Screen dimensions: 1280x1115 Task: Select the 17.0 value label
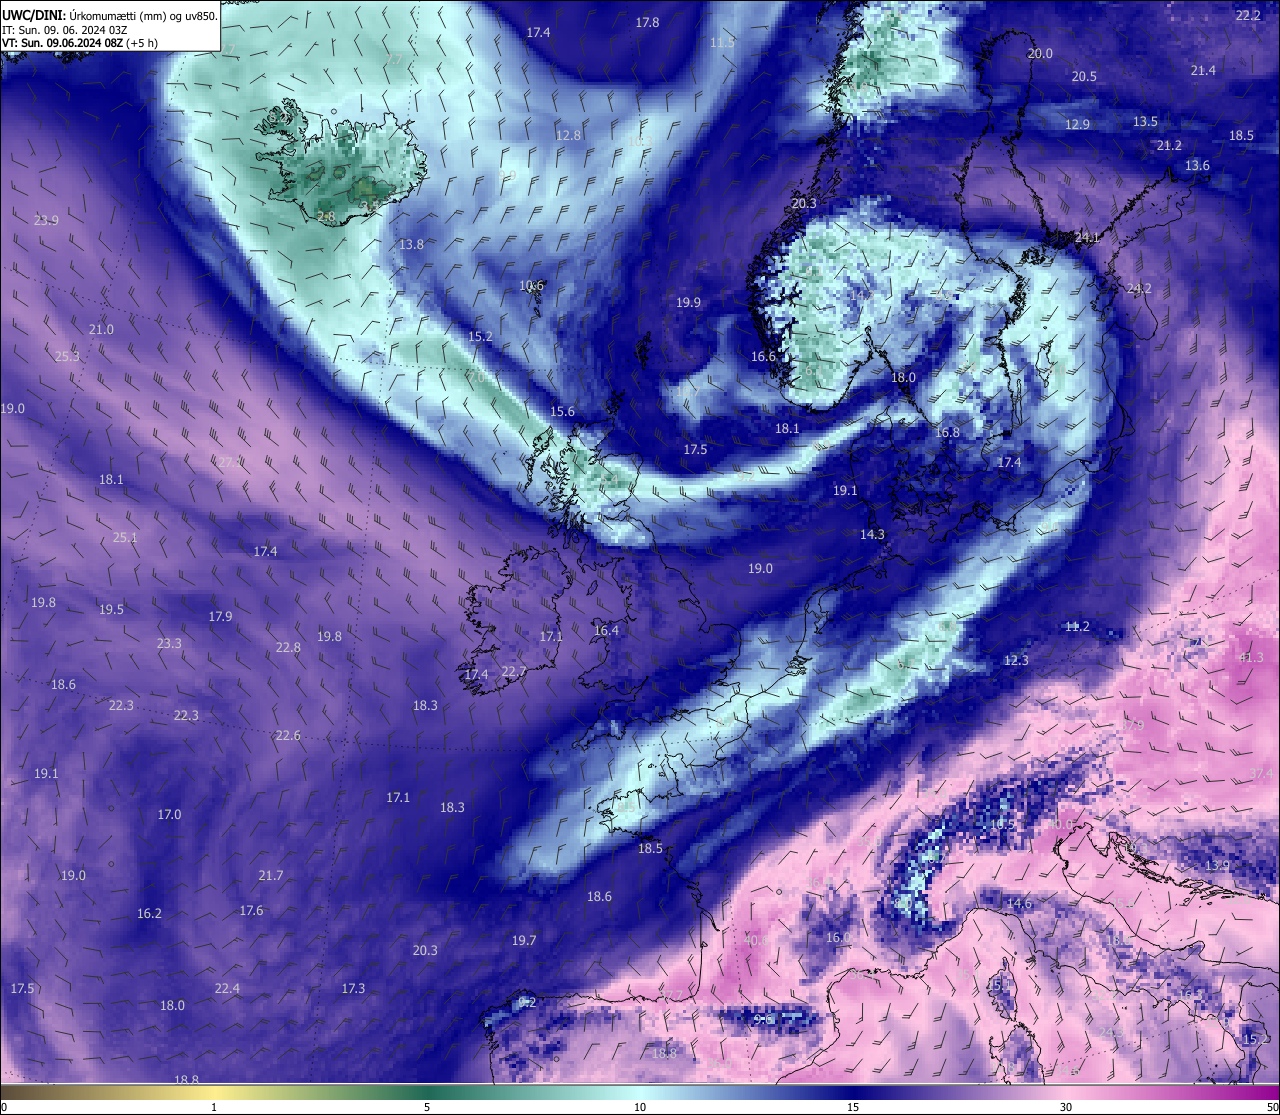point(169,814)
